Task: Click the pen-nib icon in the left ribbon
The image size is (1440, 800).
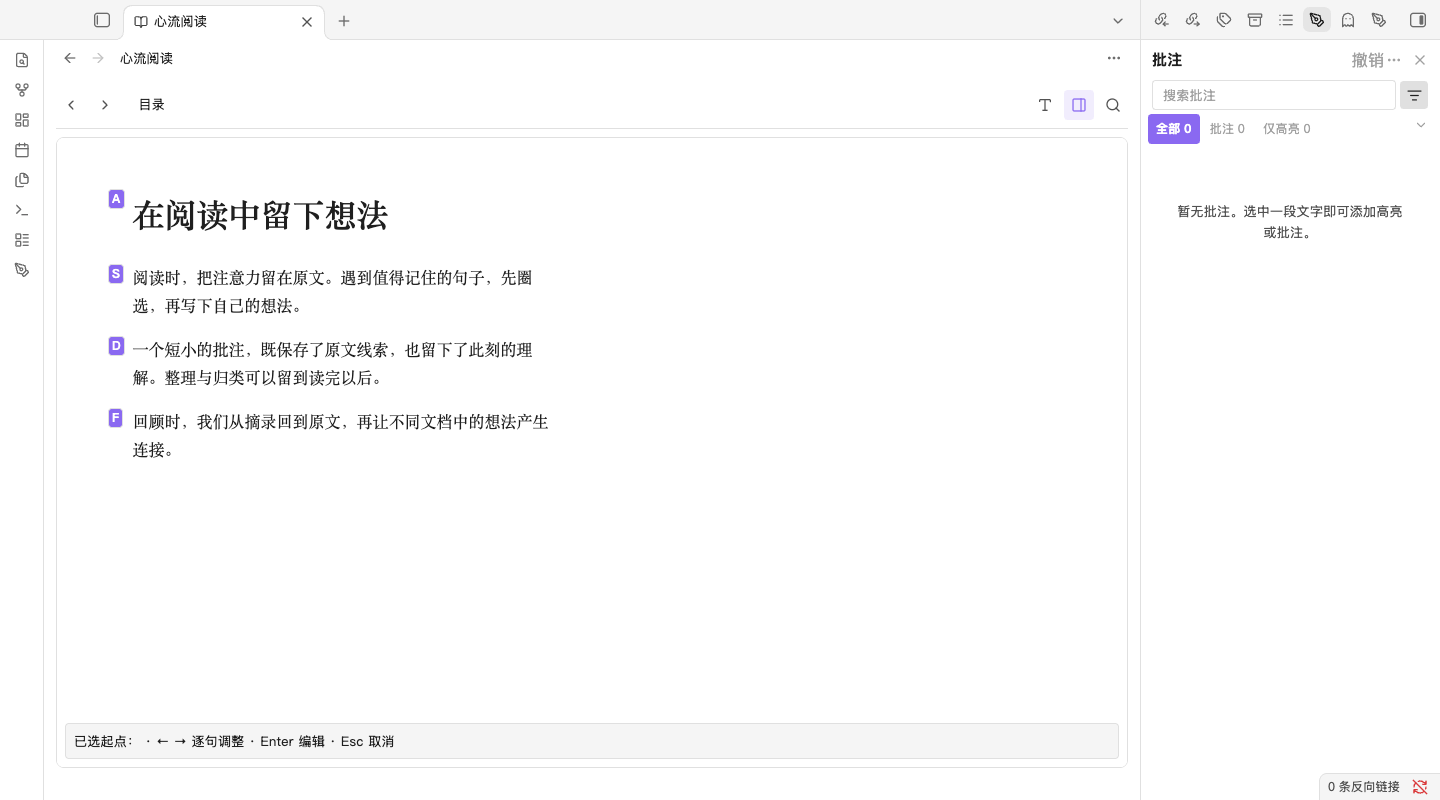Action: click(22, 270)
